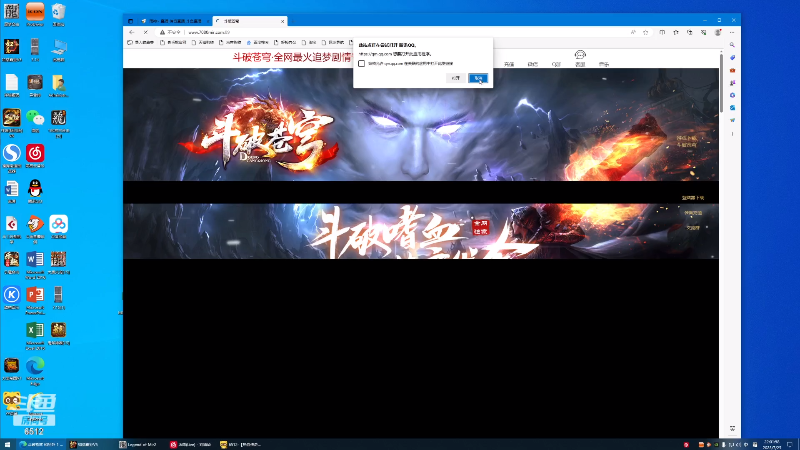Screen dimensions: 800x450
Task: Tick the always-allow checkbox in the dialog
Action: coord(361,64)
